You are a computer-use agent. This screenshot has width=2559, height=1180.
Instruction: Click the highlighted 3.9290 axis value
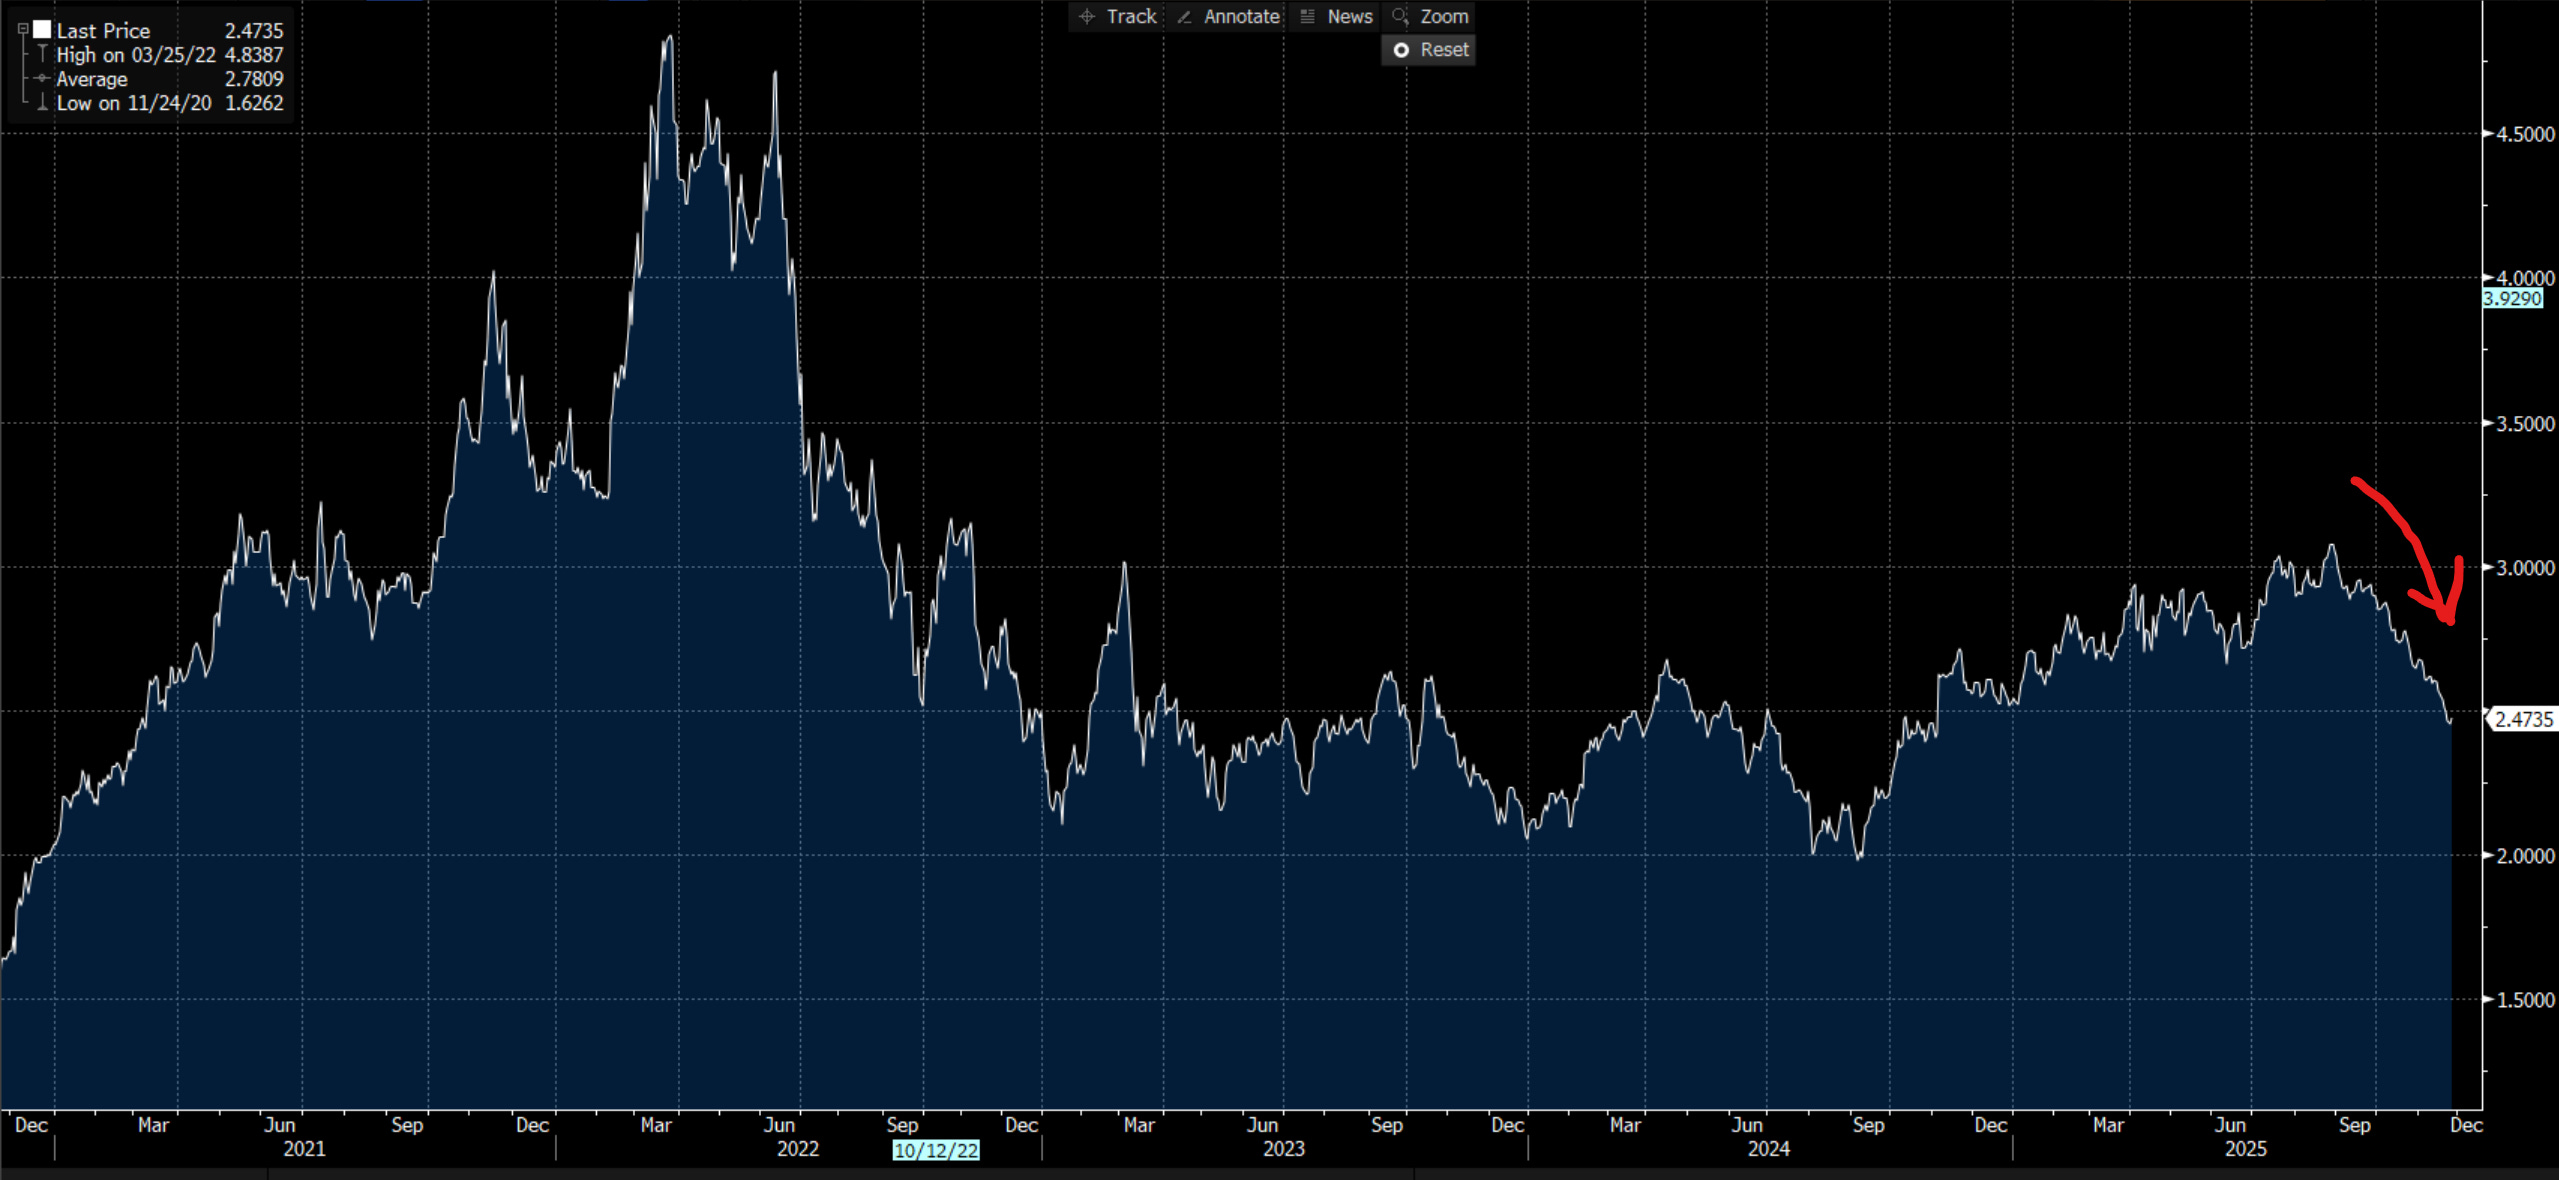coord(2511,298)
